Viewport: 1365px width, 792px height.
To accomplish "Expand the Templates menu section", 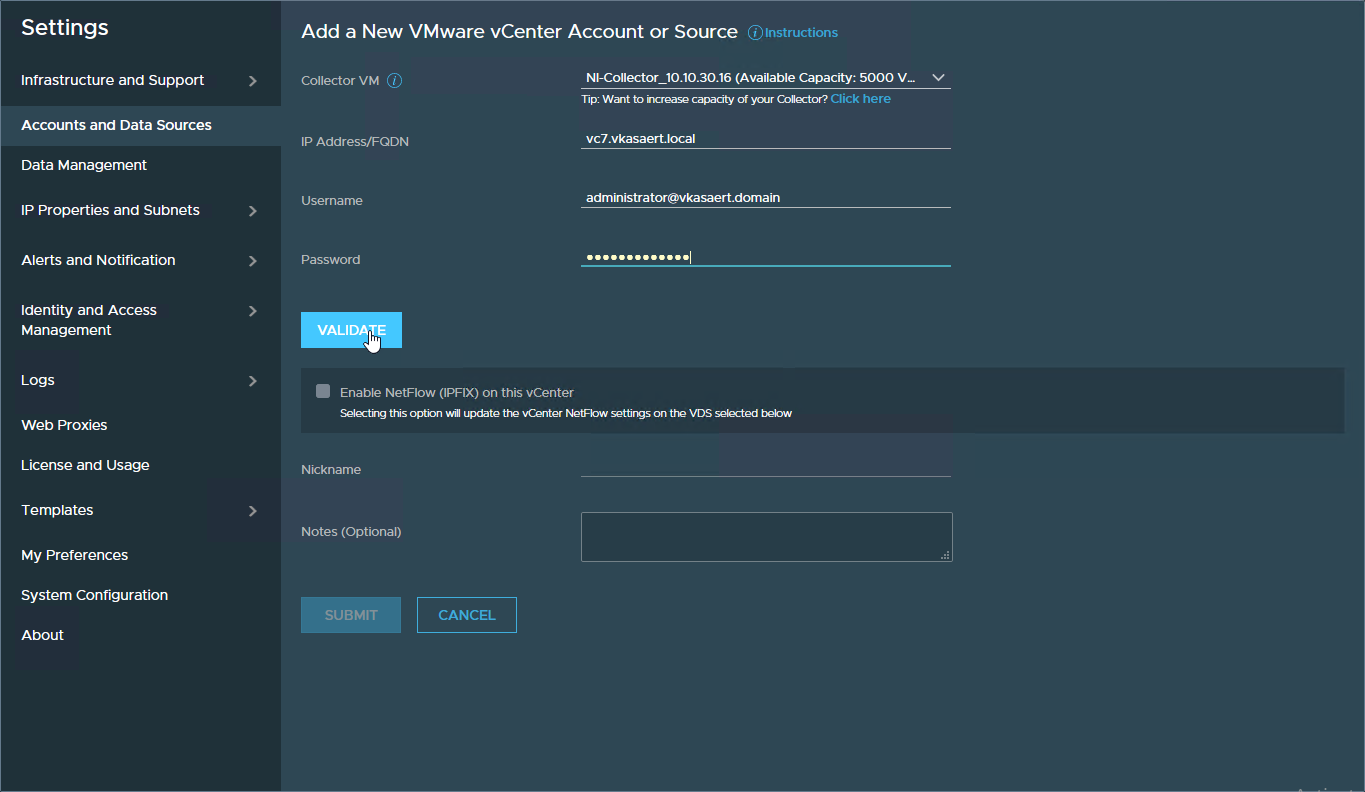I will 252,511.
